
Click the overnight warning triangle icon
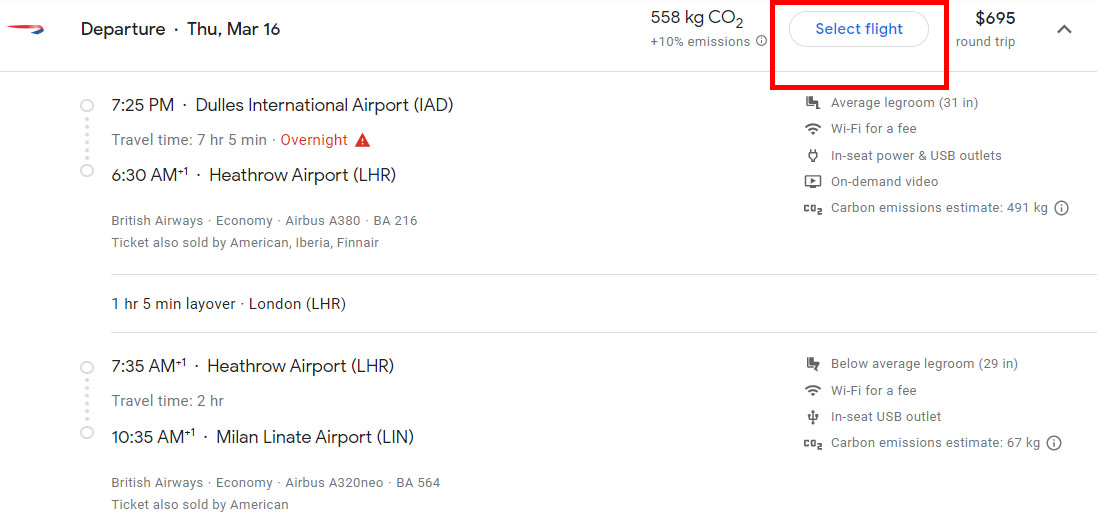[x=362, y=140]
